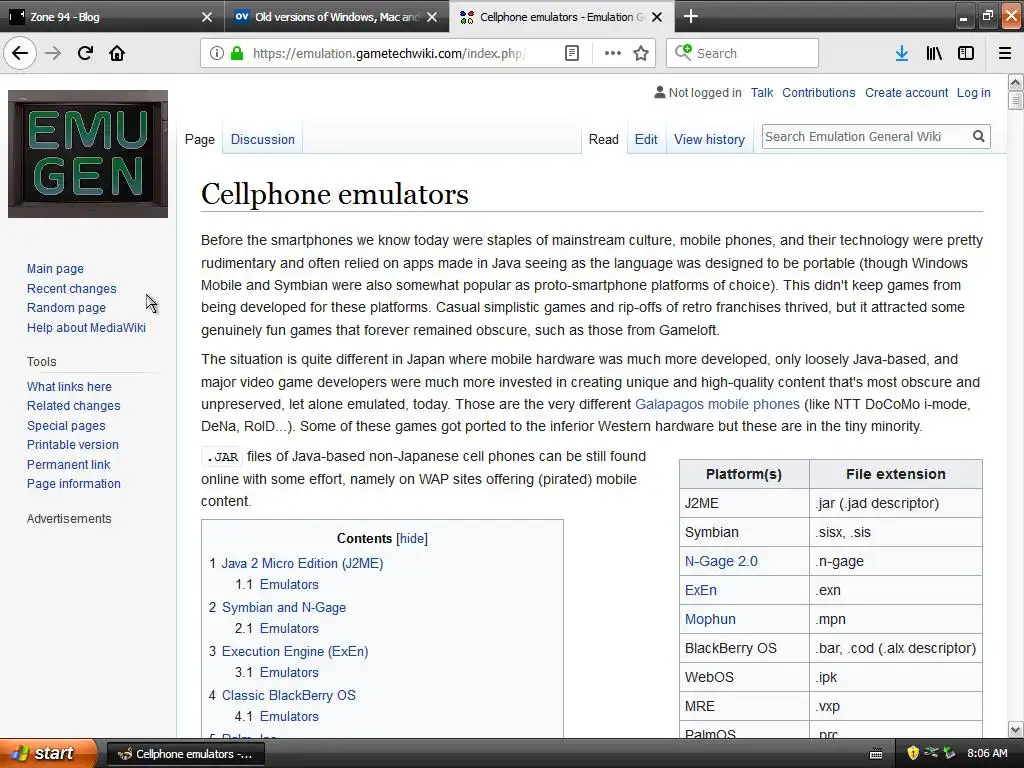Open Permanent link in Tools
Image resolution: width=1024 pixels, height=768 pixels.
tap(69, 464)
